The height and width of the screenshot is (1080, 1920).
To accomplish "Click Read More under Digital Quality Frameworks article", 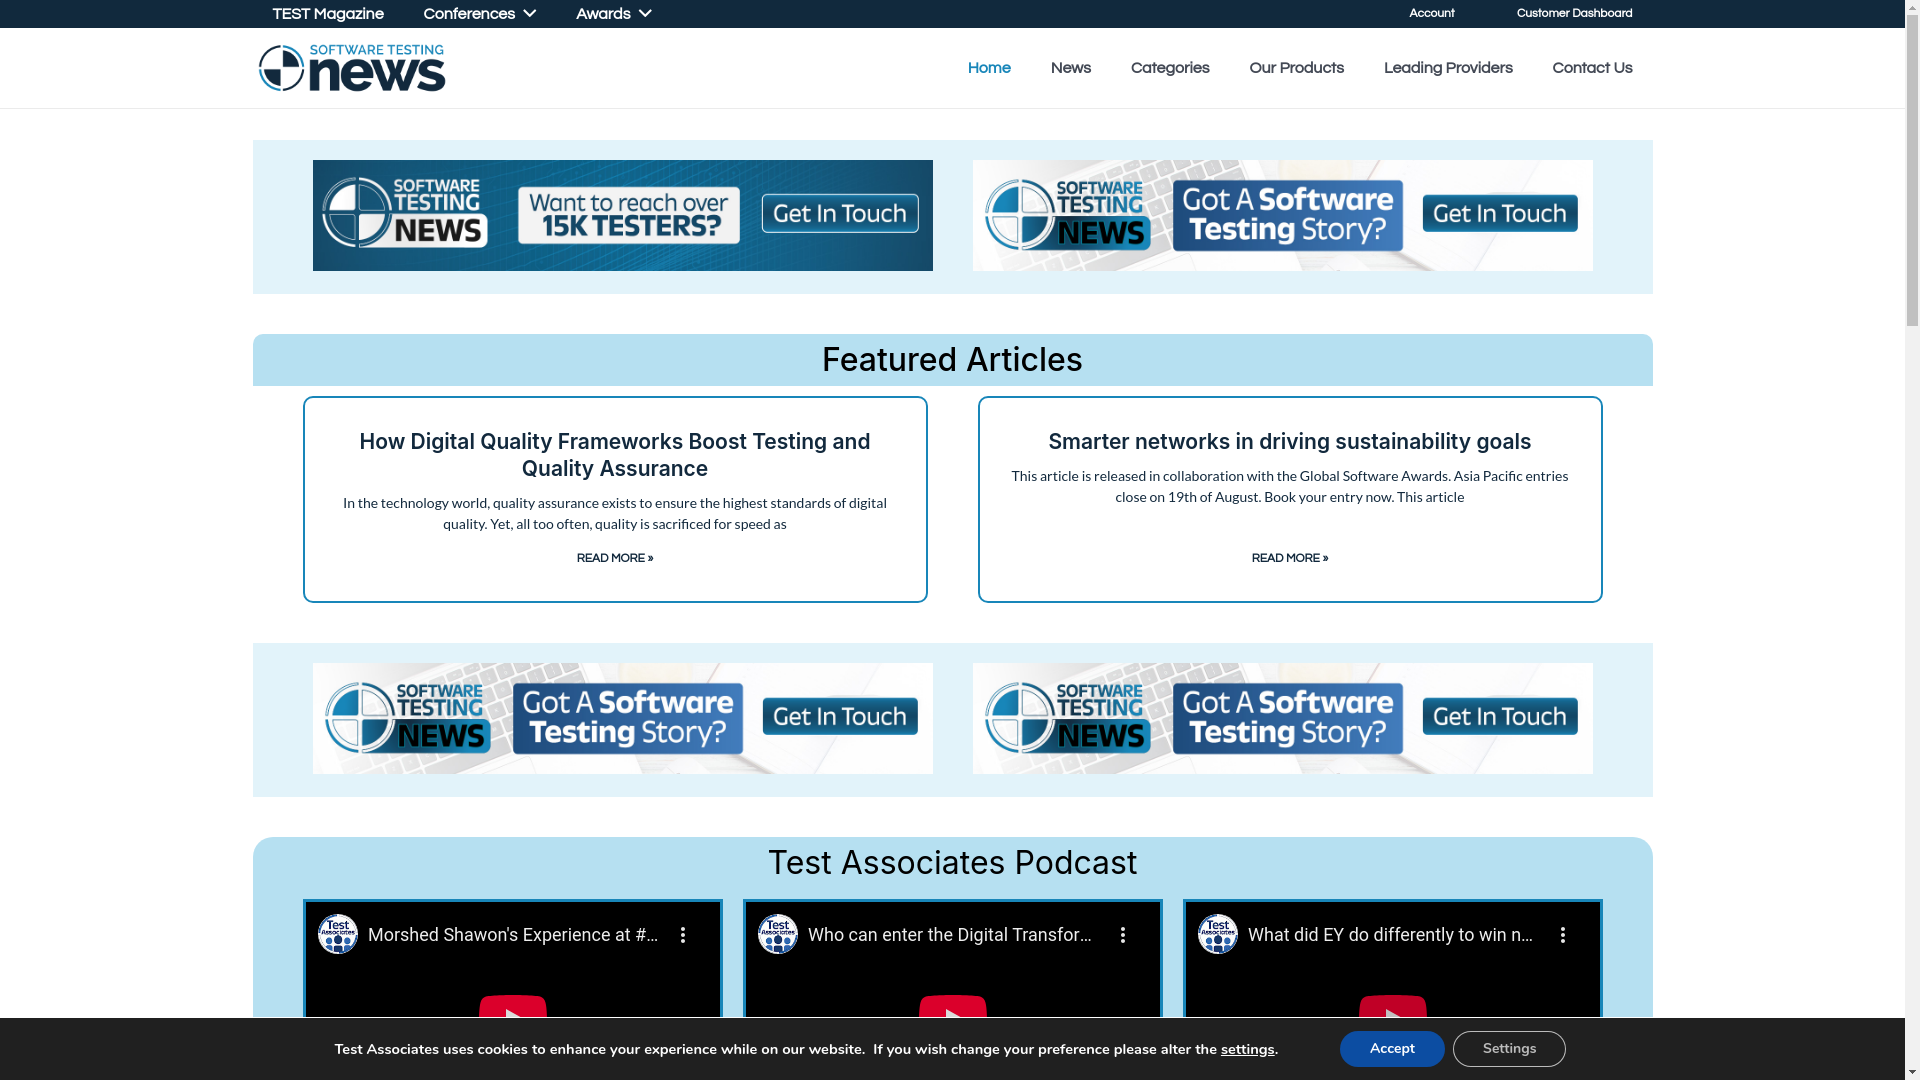I will 615,558.
